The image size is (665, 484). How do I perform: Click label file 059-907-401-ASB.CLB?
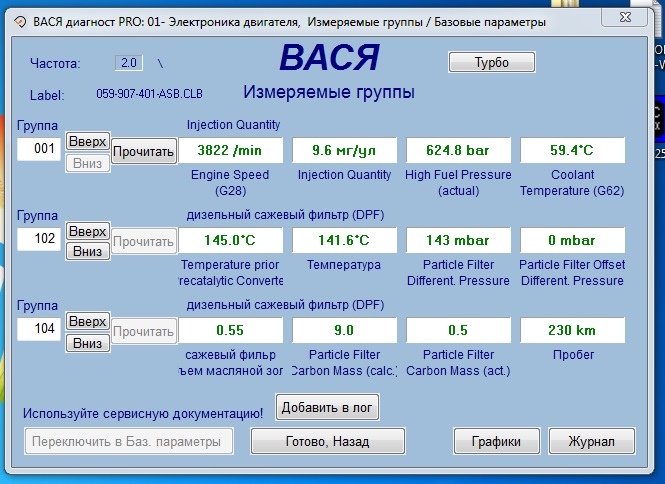click(149, 94)
